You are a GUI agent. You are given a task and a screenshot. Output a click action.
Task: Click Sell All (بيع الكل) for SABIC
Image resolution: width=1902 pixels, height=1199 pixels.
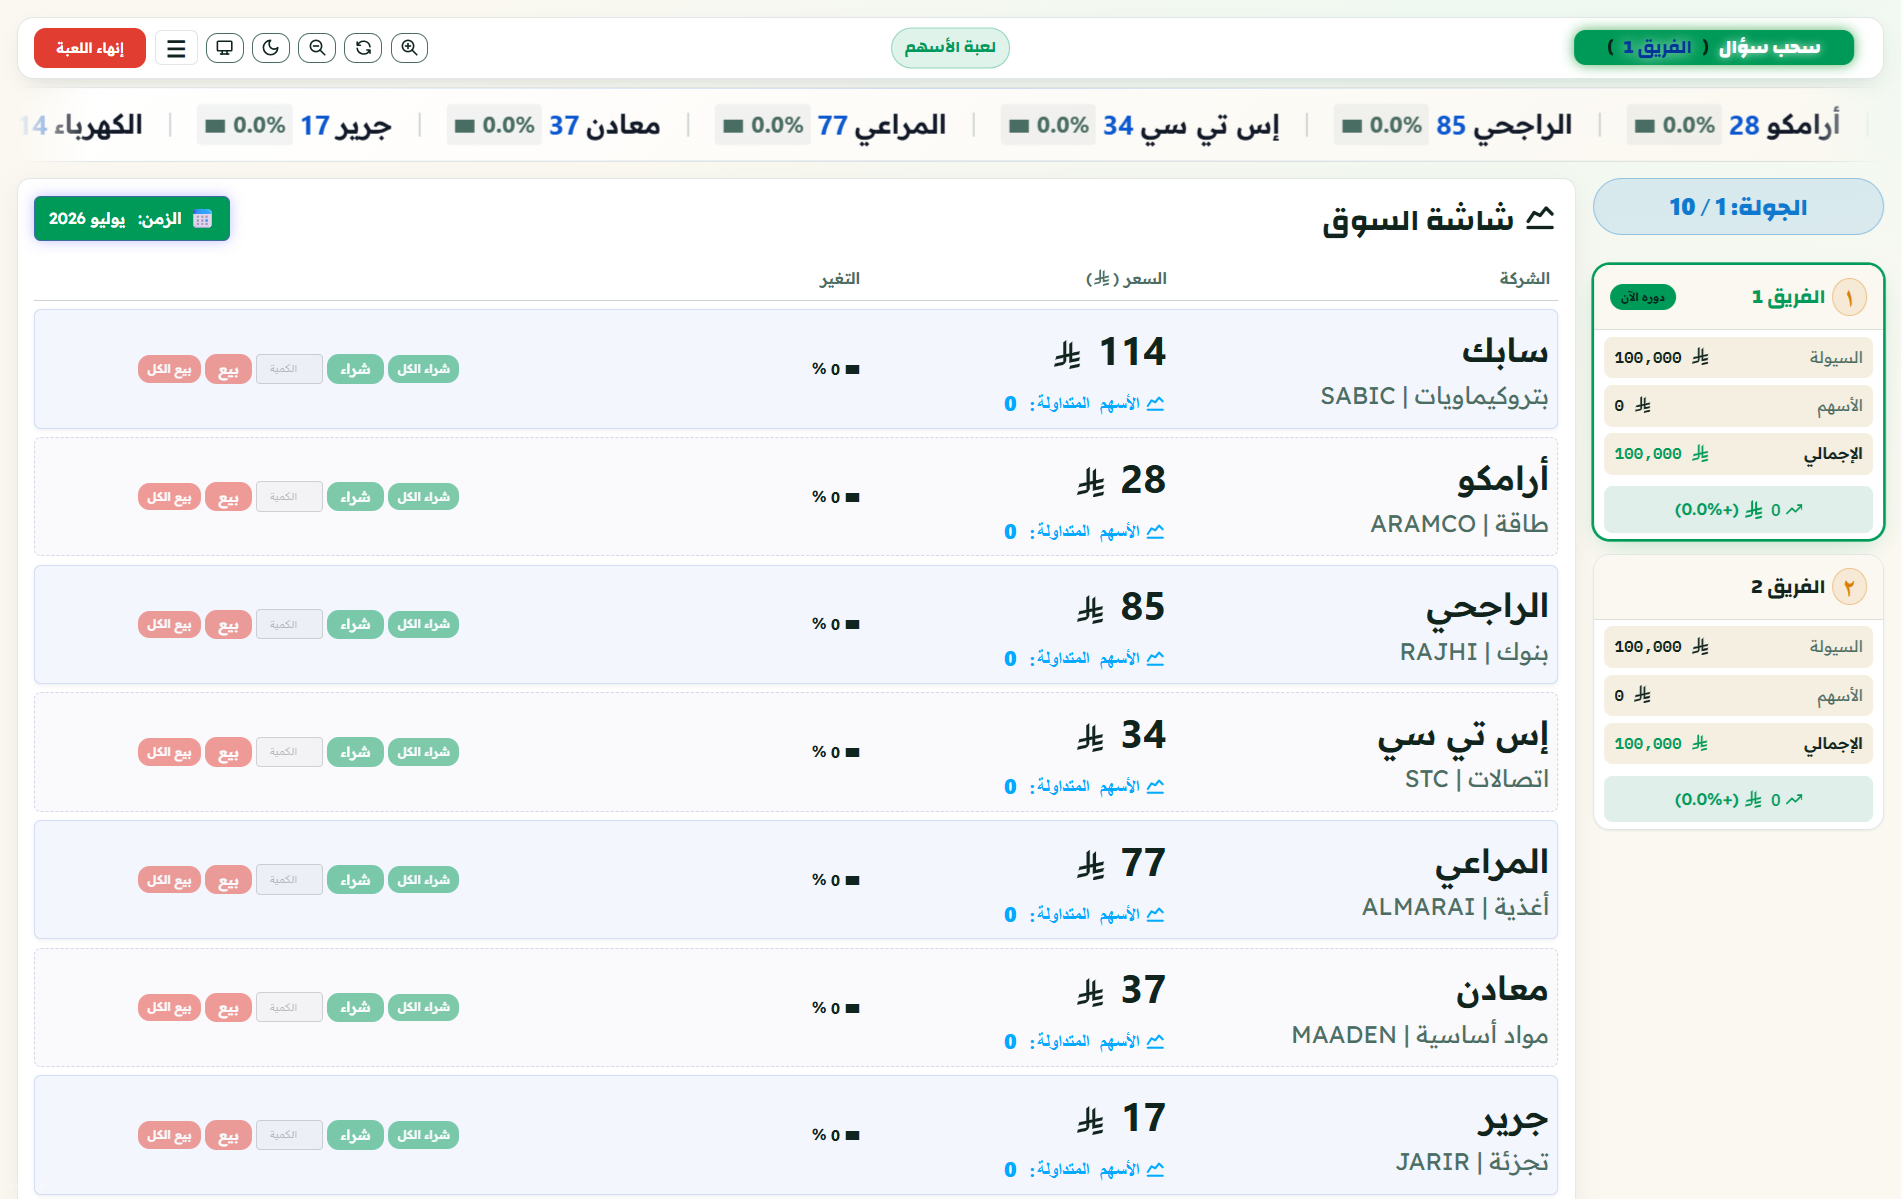(169, 369)
